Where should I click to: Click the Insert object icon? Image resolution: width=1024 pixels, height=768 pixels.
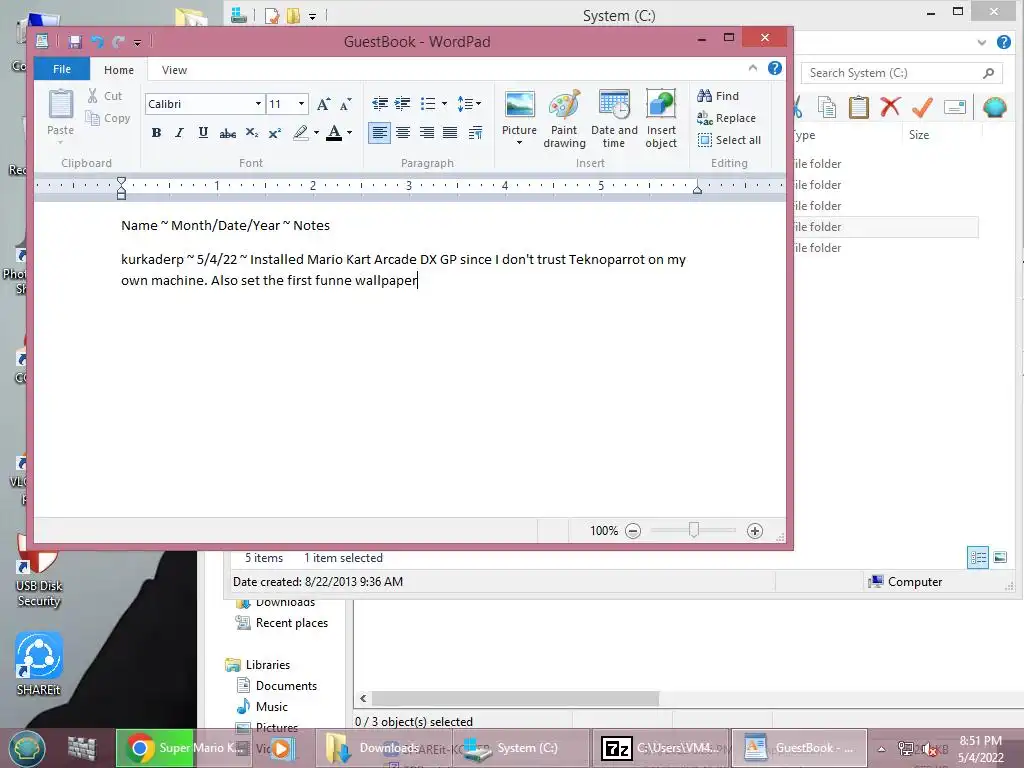[661, 104]
